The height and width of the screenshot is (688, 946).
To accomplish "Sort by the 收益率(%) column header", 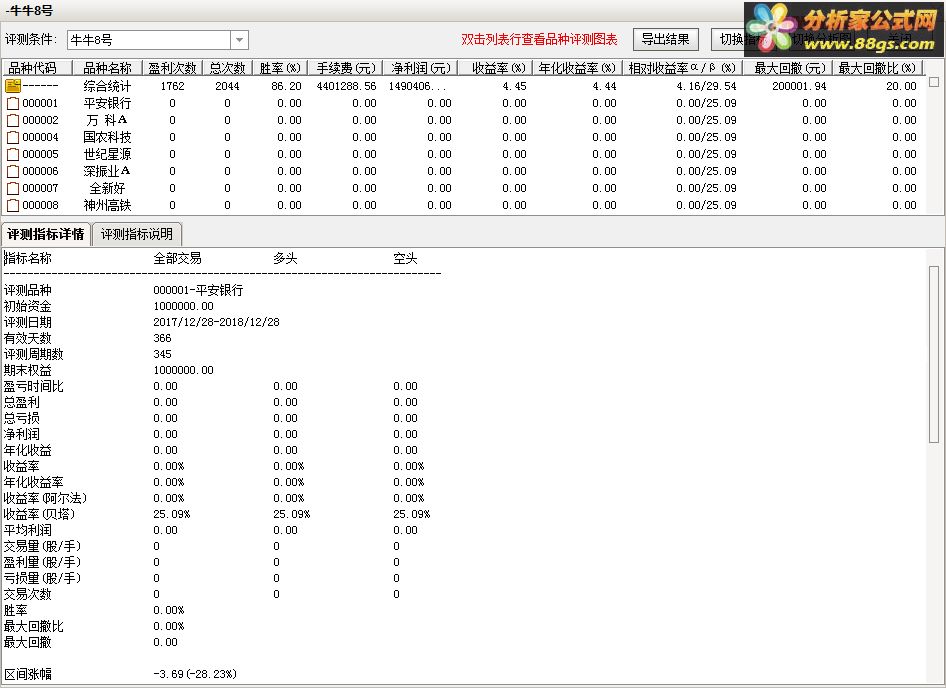I will [x=495, y=68].
